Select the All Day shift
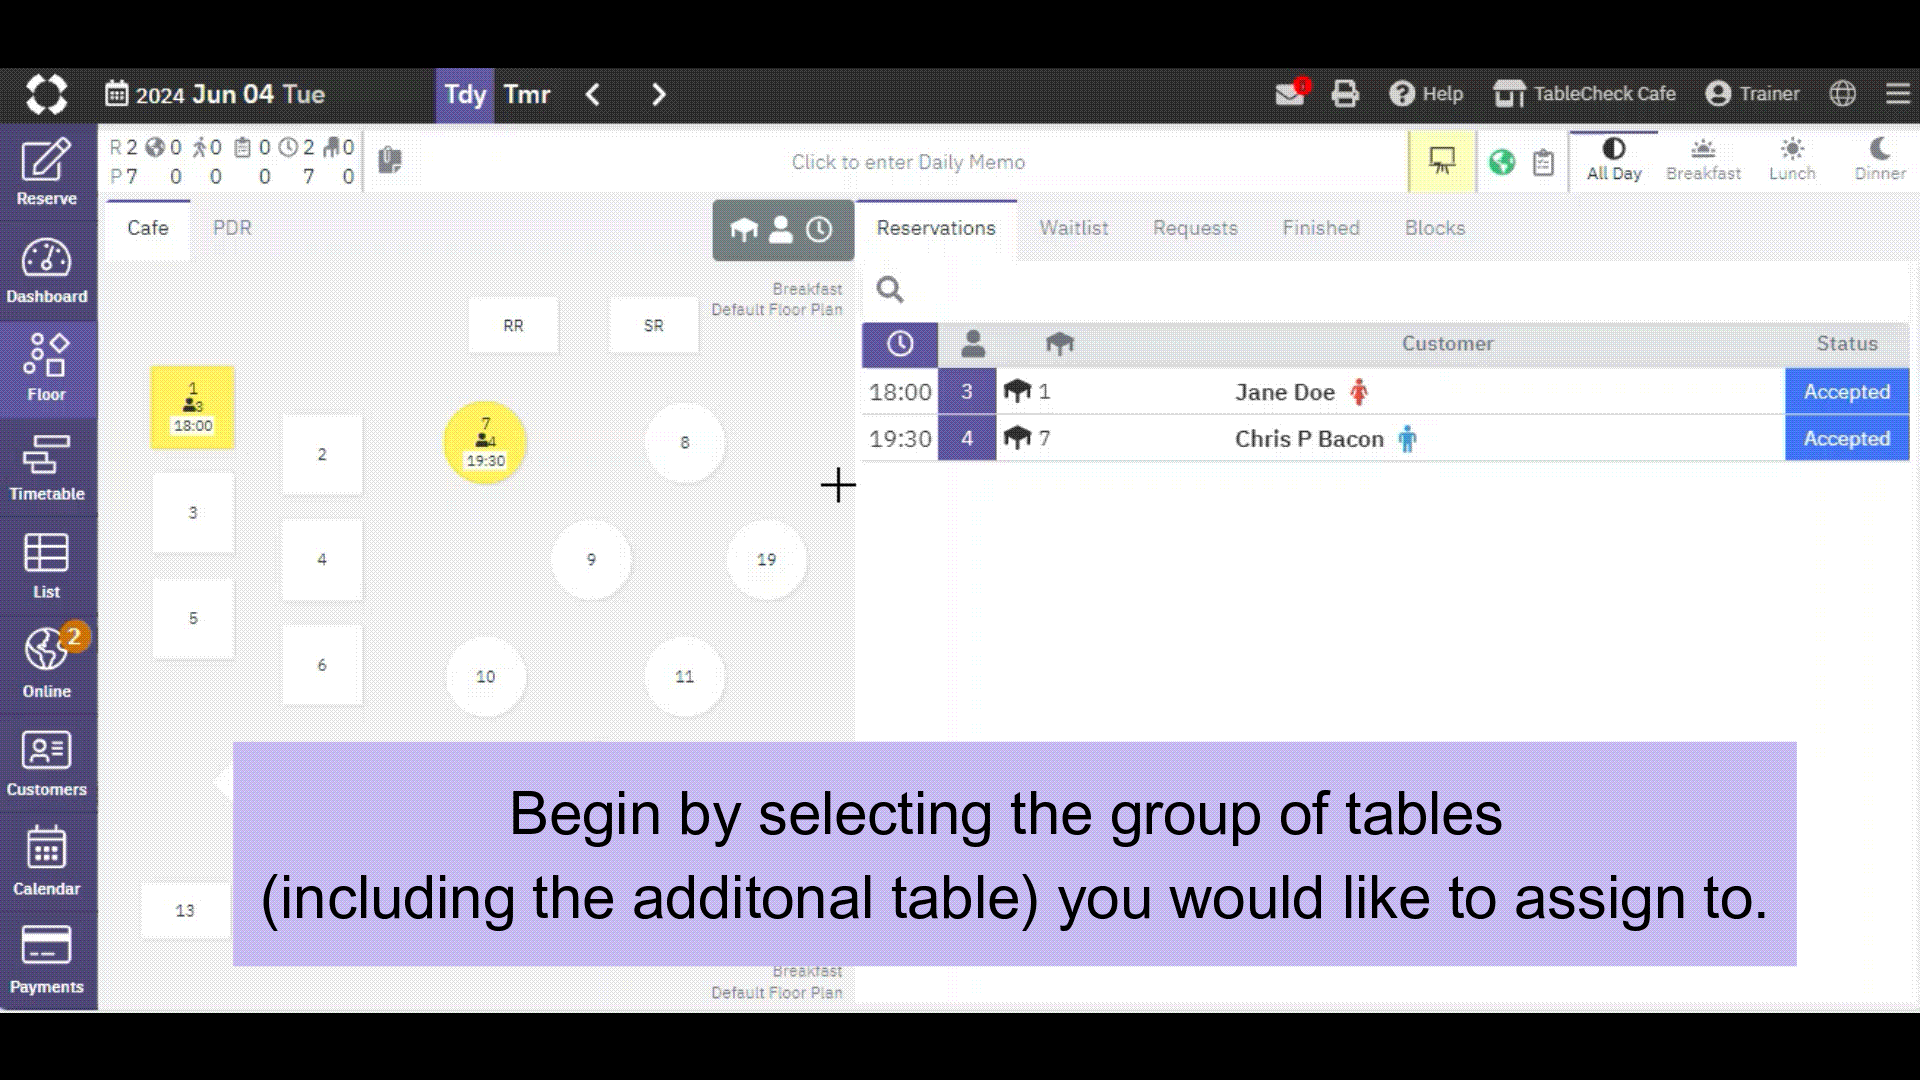Screen dimensions: 1920x1080 [x=1614, y=160]
